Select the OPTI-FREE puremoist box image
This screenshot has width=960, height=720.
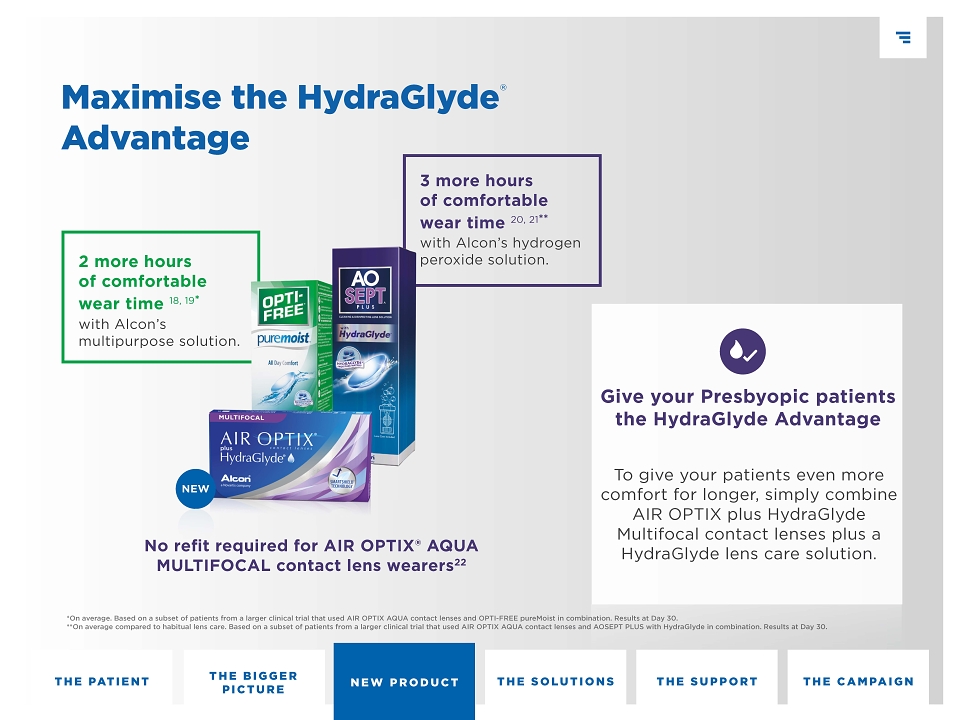289,345
